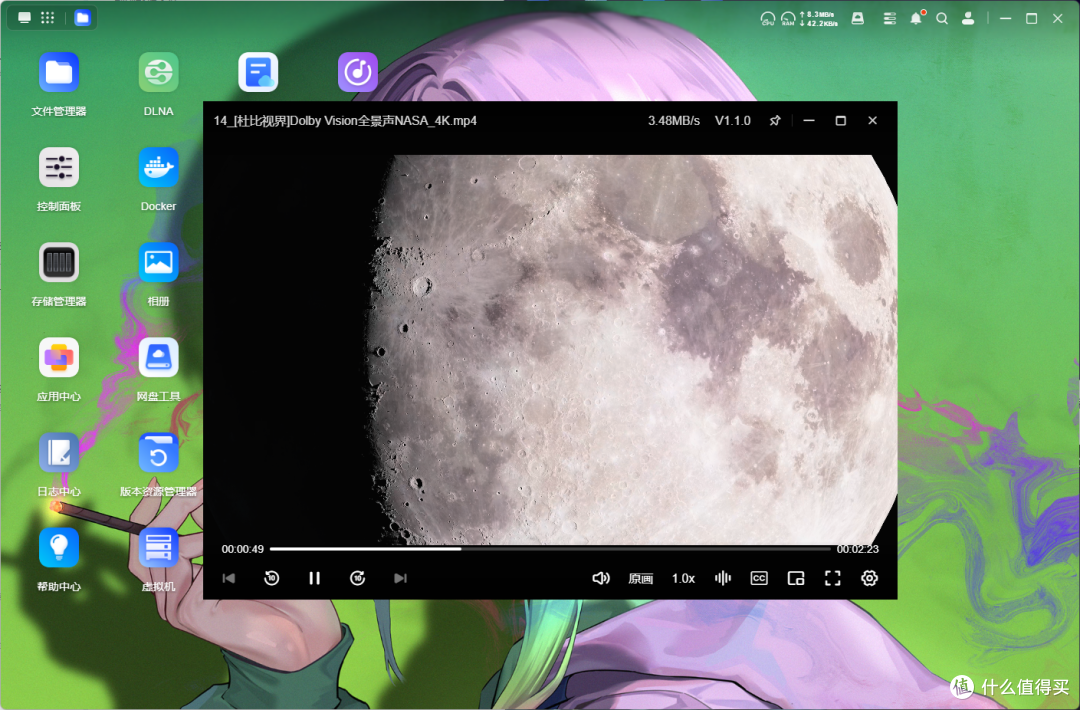Open the player settings gear

869,578
